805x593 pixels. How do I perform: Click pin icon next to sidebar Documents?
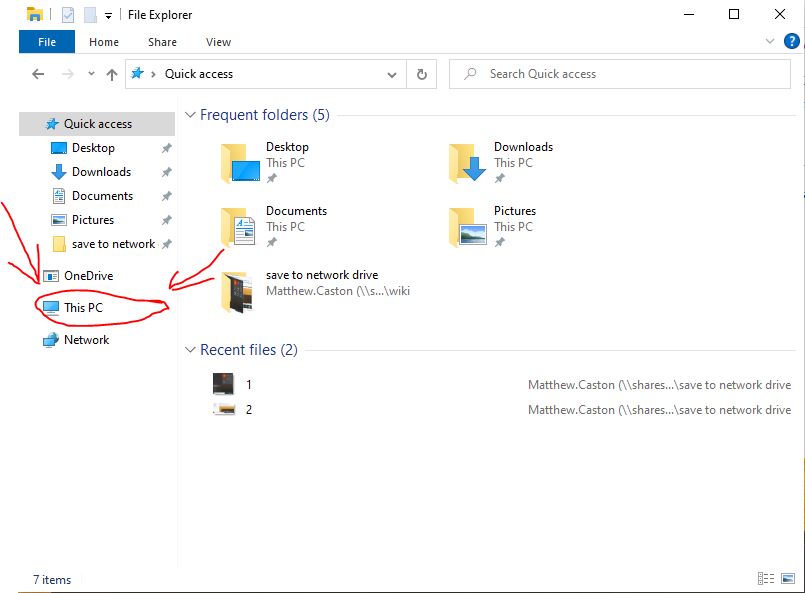pyautogui.click(x=166, y=196)
